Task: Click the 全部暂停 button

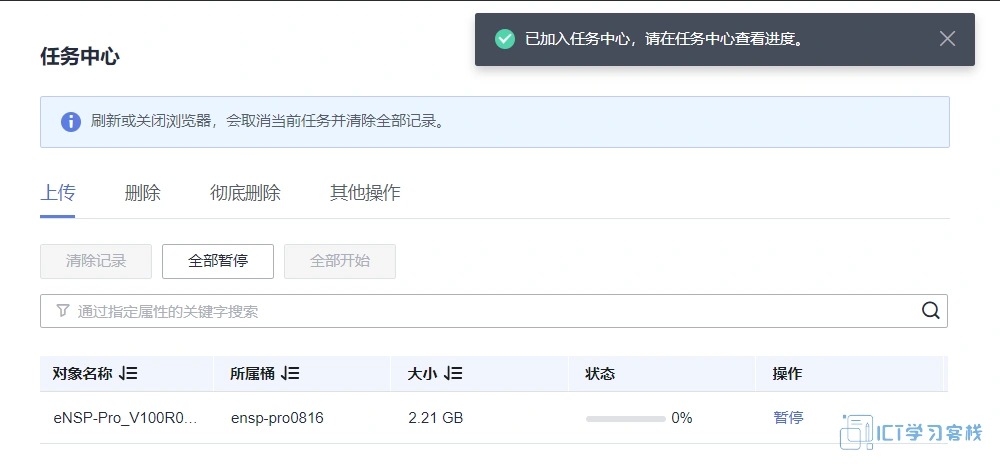Action: tap(218, 261)
